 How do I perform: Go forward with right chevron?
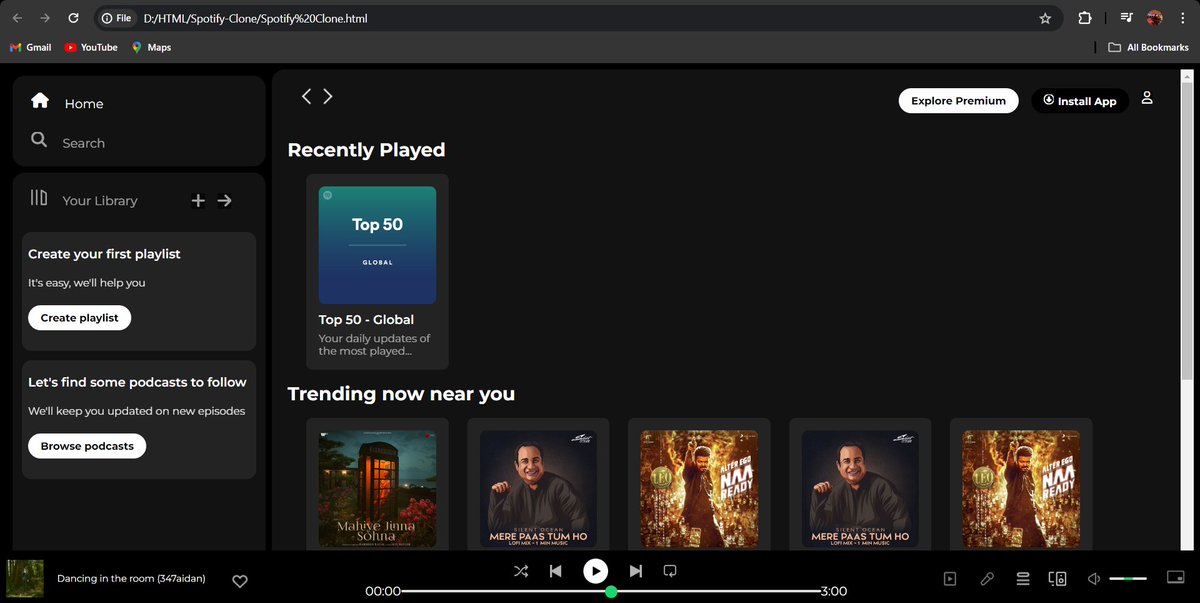(328, 96)
